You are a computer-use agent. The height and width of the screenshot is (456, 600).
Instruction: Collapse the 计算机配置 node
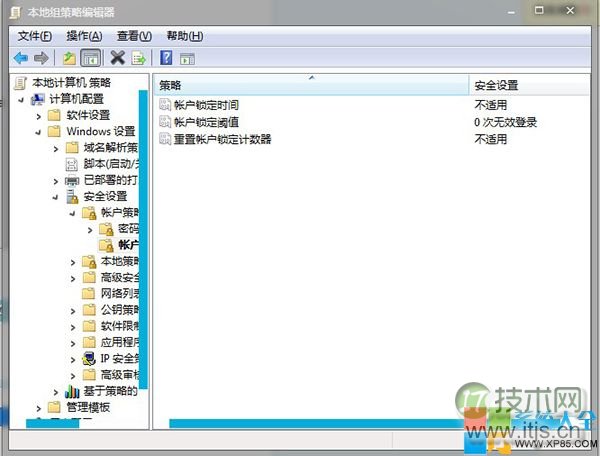(21, 100)
